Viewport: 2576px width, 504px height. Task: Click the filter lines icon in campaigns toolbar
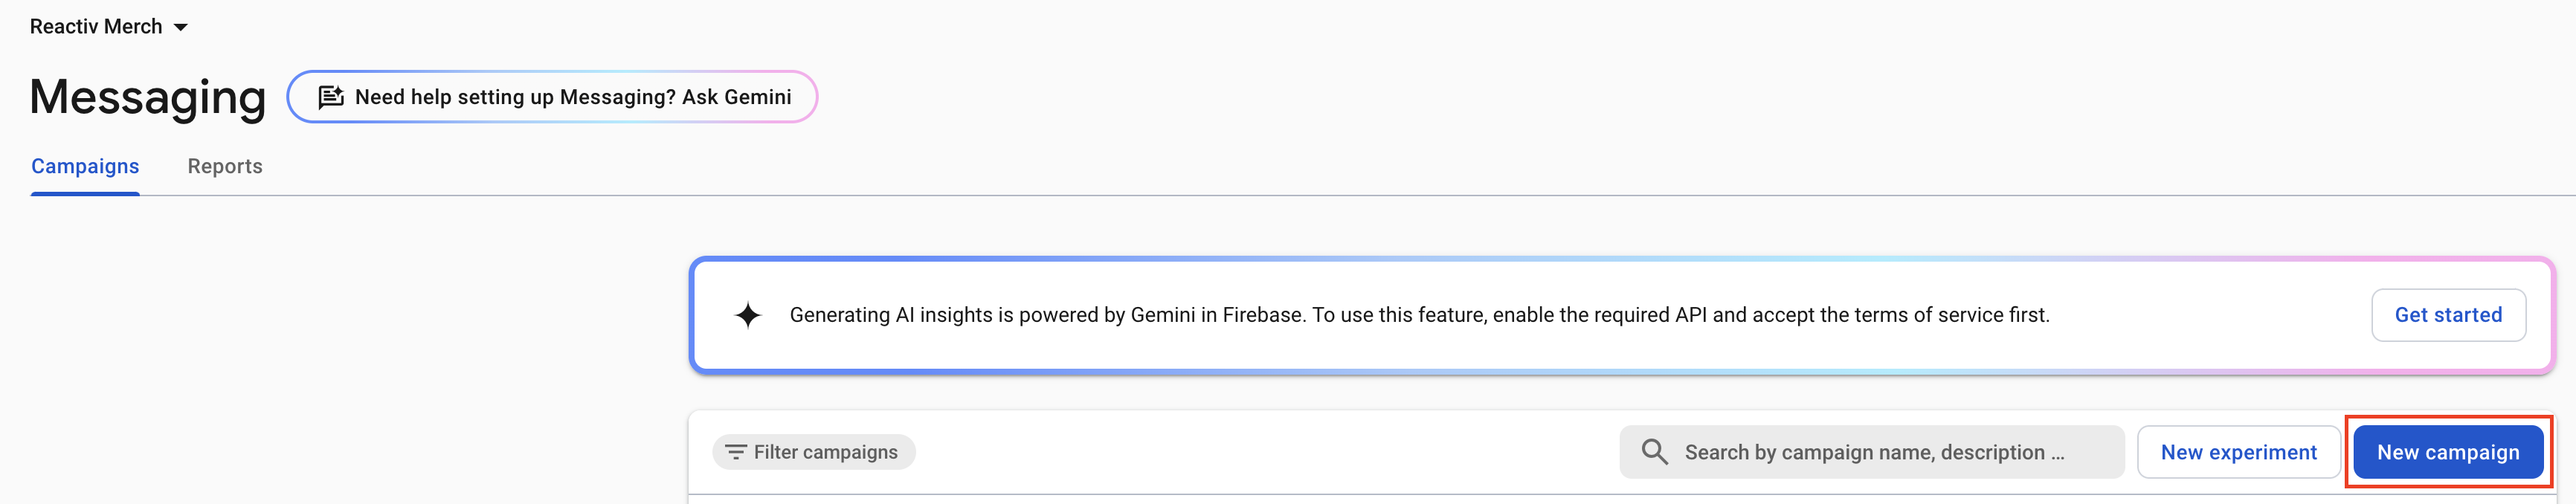pyautogui.click(x=736, y=452)
